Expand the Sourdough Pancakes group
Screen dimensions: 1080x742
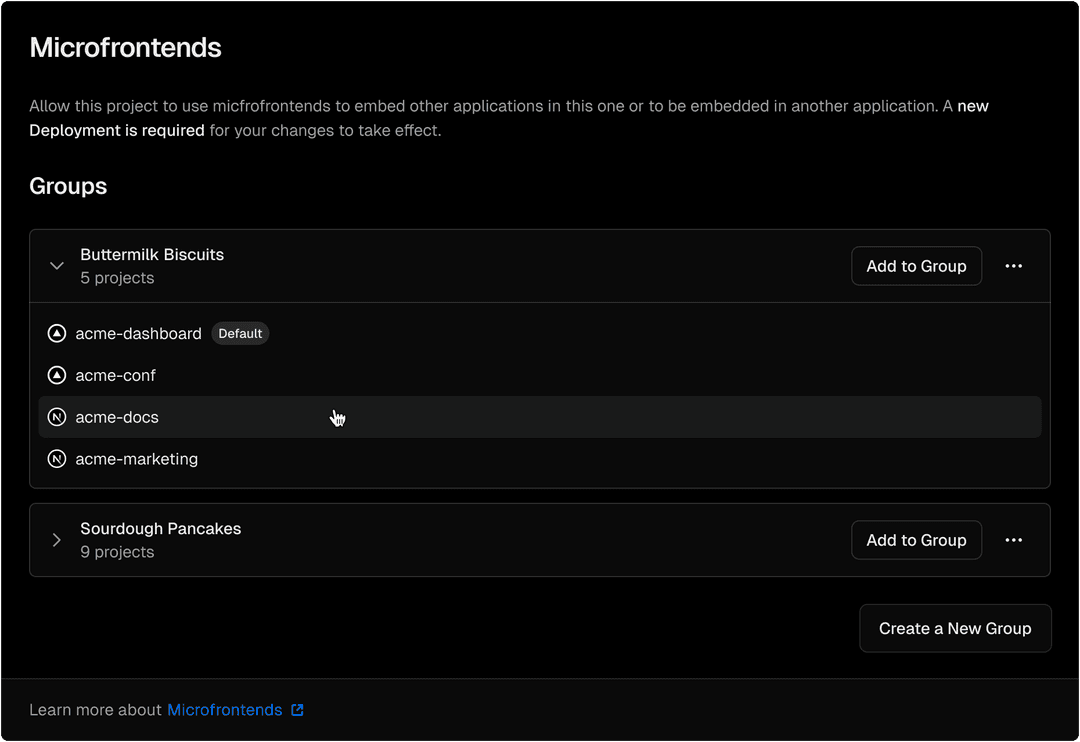[x=57, y=540]
